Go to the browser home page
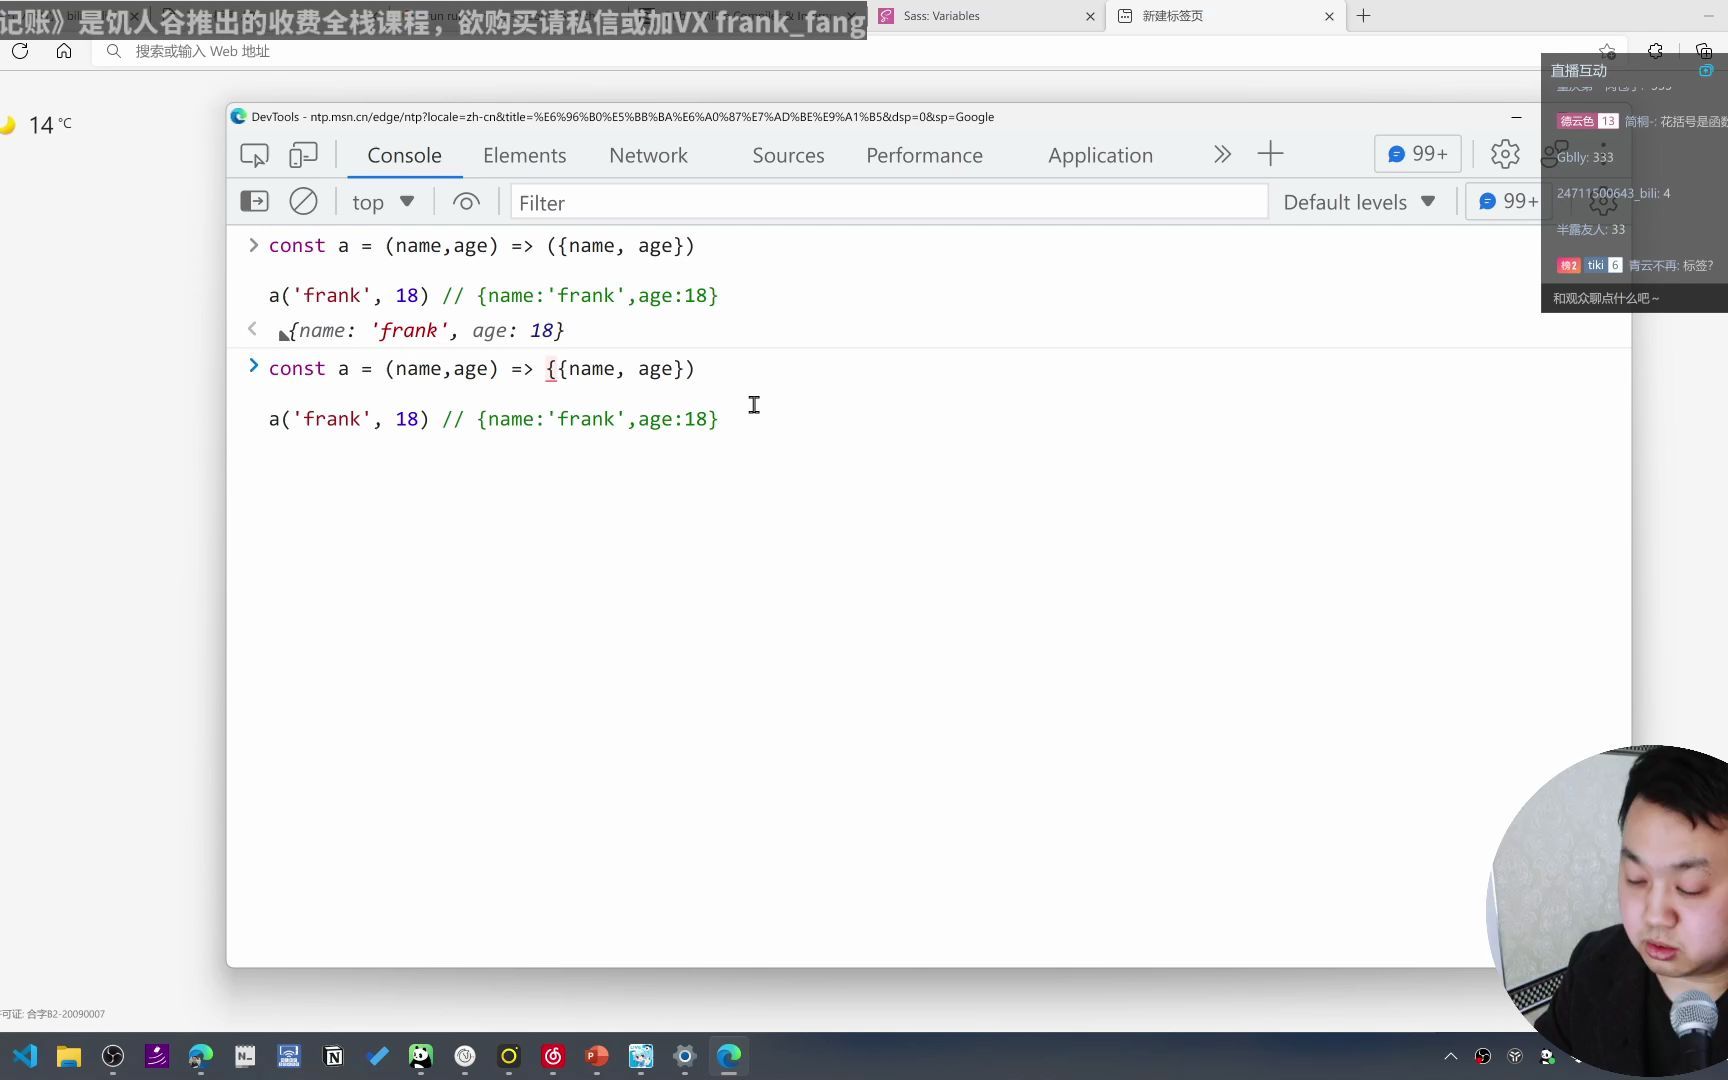1728x1080 pixels. [x=64, y=51]
